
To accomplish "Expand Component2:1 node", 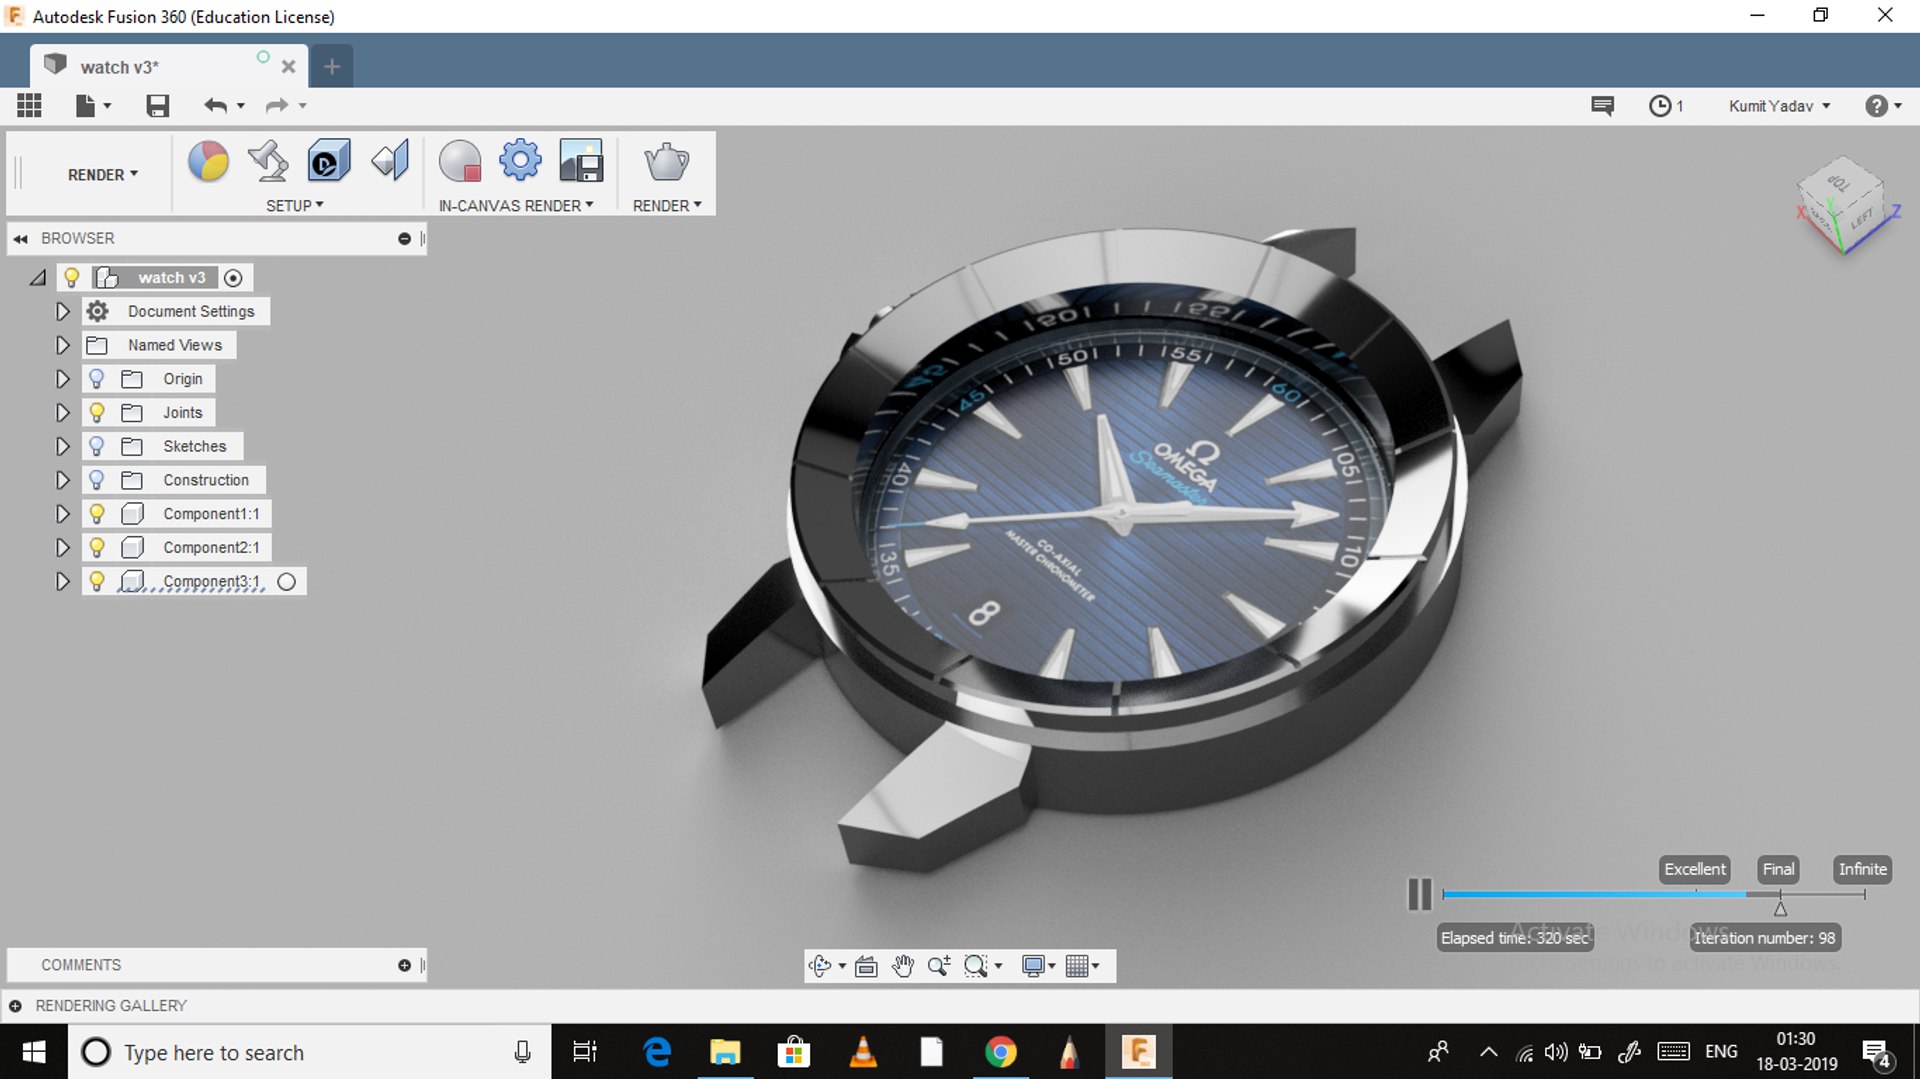I will (62, 548).
